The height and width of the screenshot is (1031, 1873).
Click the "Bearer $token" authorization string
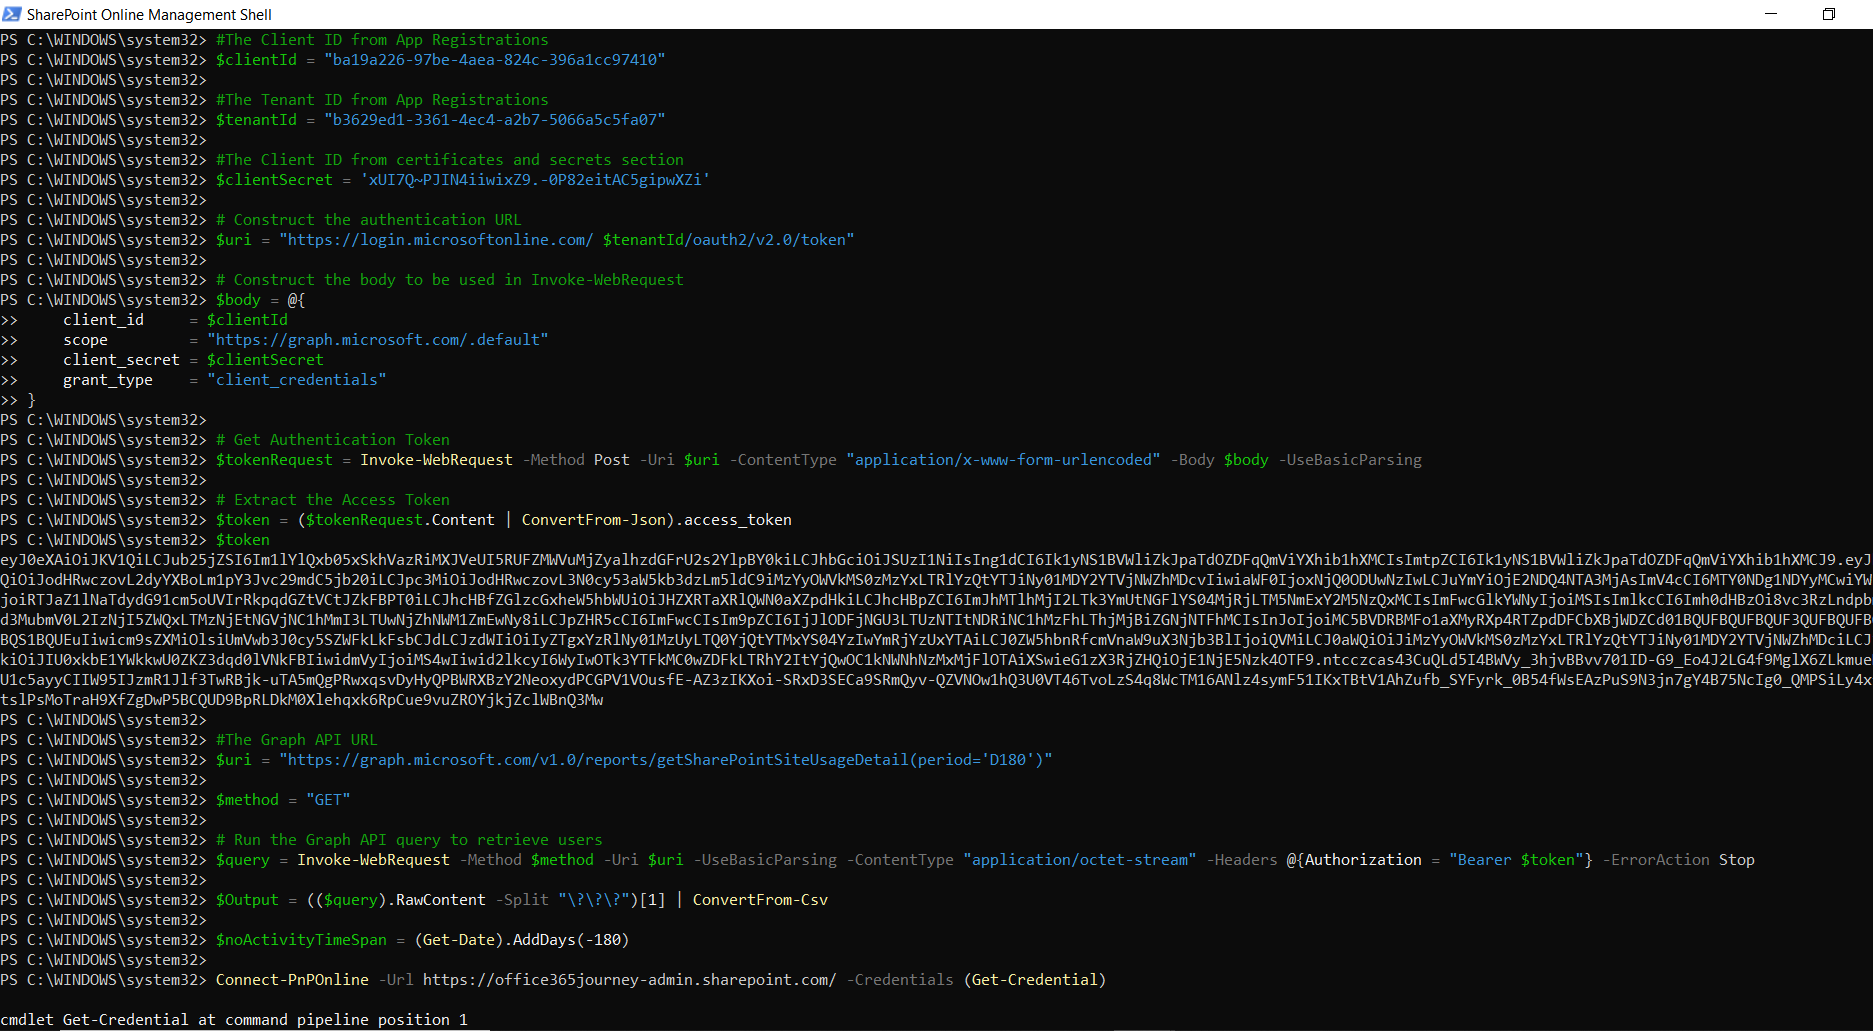(1516, 860)
